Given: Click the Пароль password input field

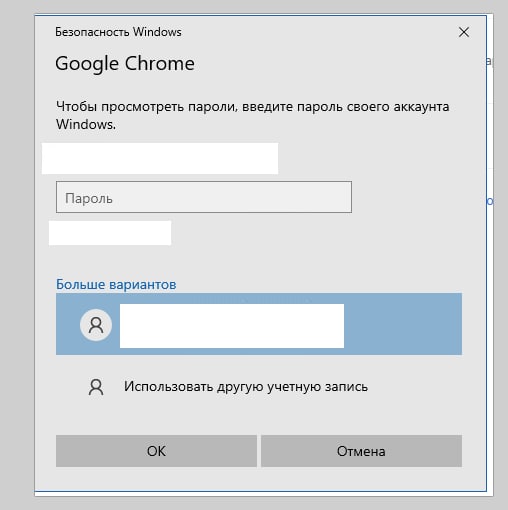Looking at the screenshot, I should coord(204,197).
